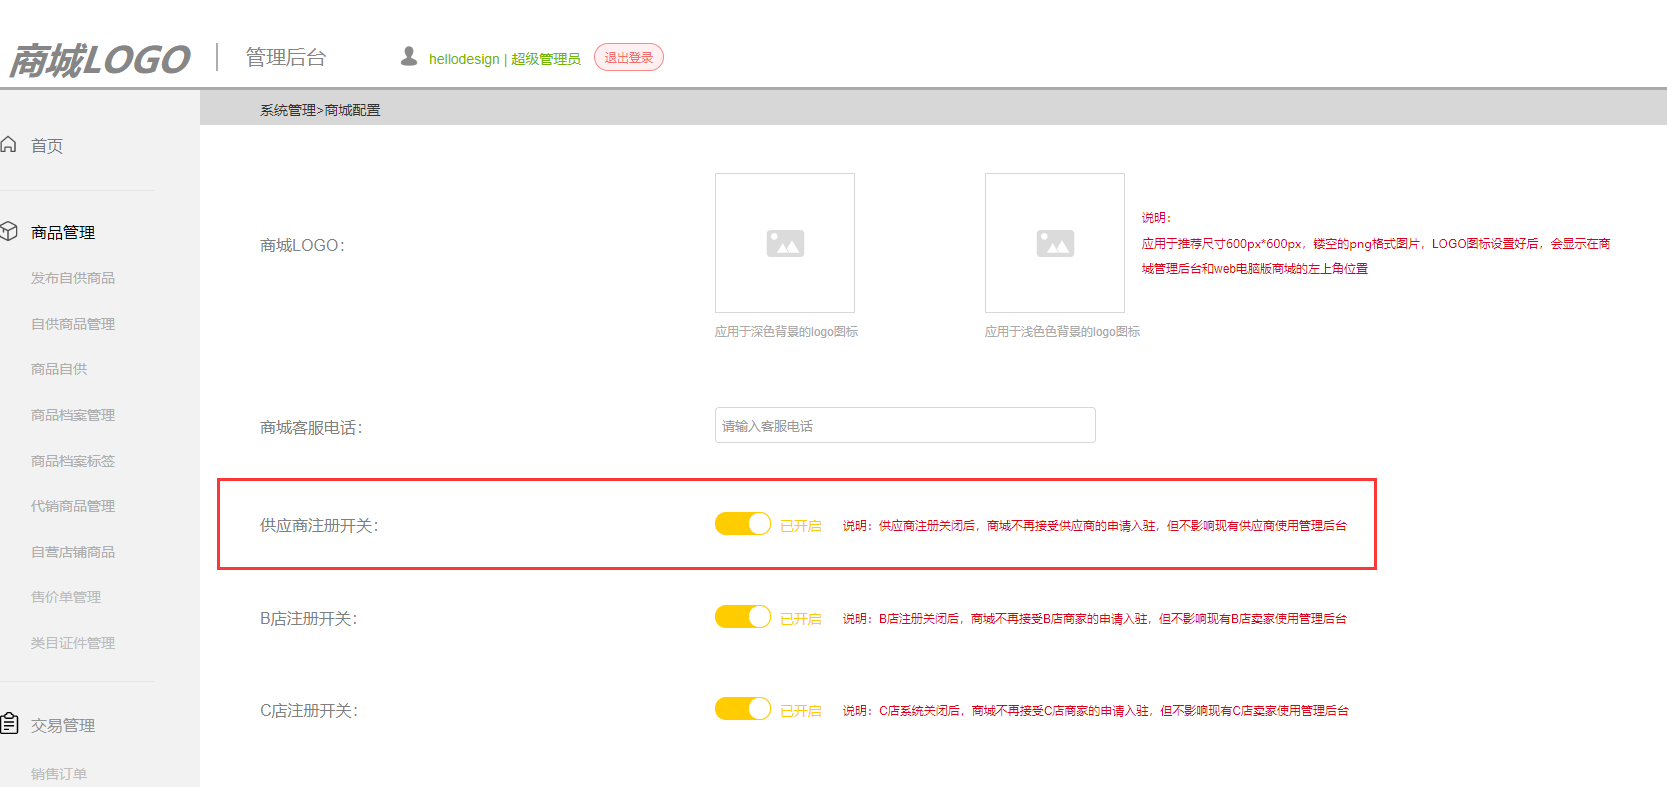Click the cube icon beside 商品管理
This screenshot has width=1667, height=787.
(9, 231)
